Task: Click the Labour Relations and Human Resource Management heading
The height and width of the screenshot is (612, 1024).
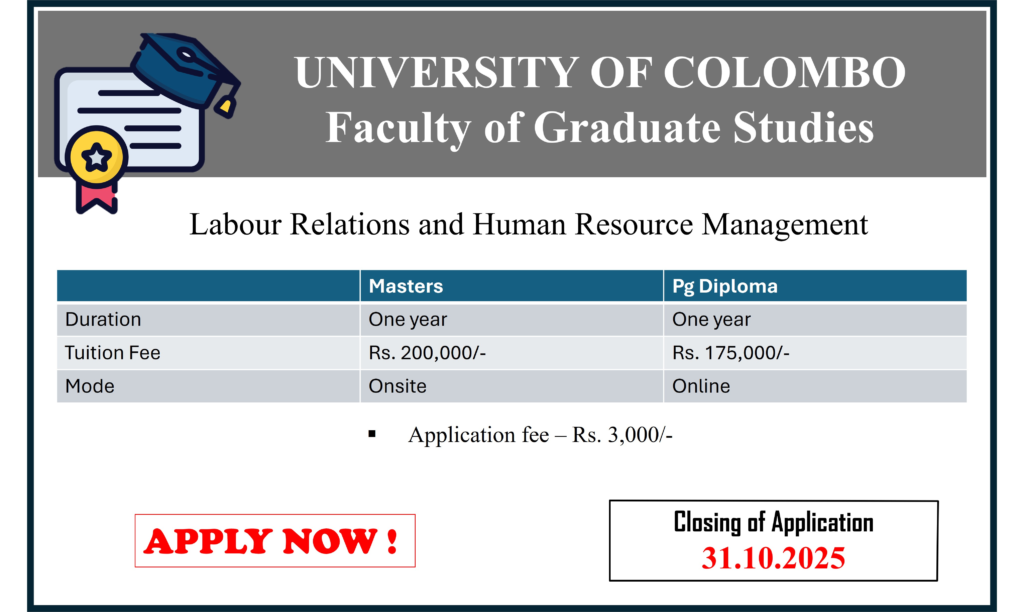Action: (529, 224)
